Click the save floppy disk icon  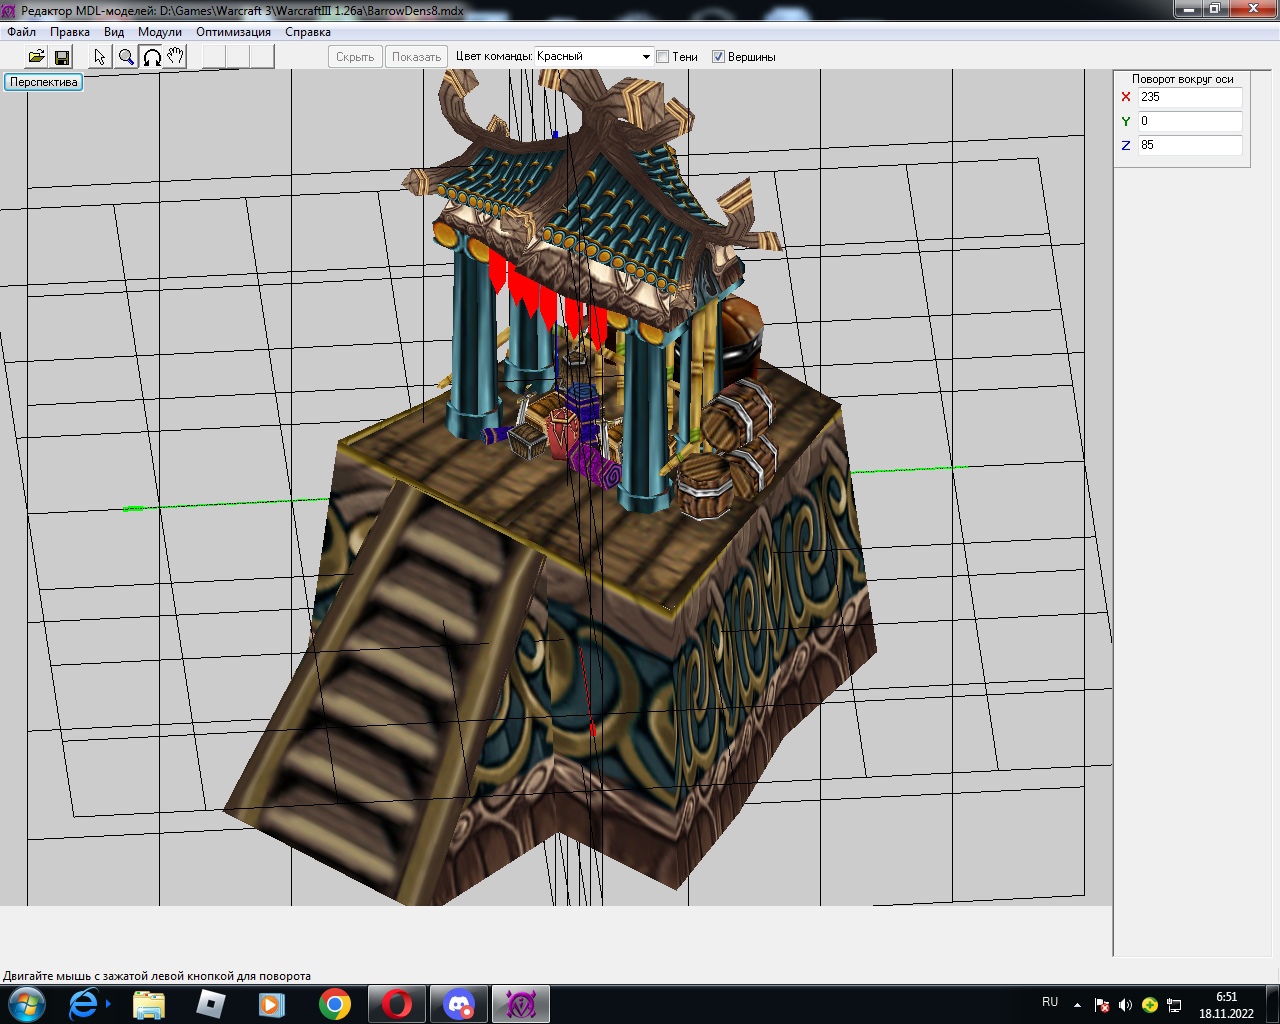coord(62,57)
